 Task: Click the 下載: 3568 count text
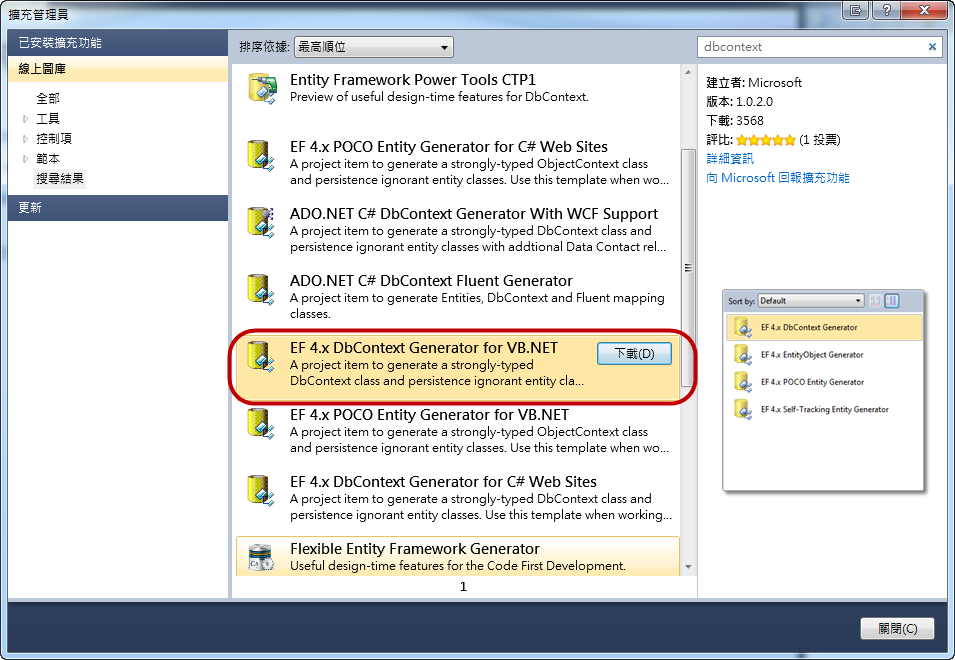tap(735, 121)
